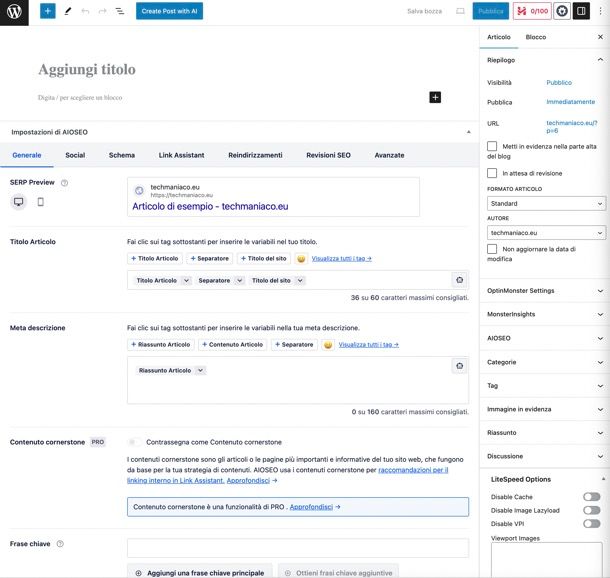Screen dimensions: 610x578
Task: Collapse the Riepilogo section
Action: coord(600,60)
